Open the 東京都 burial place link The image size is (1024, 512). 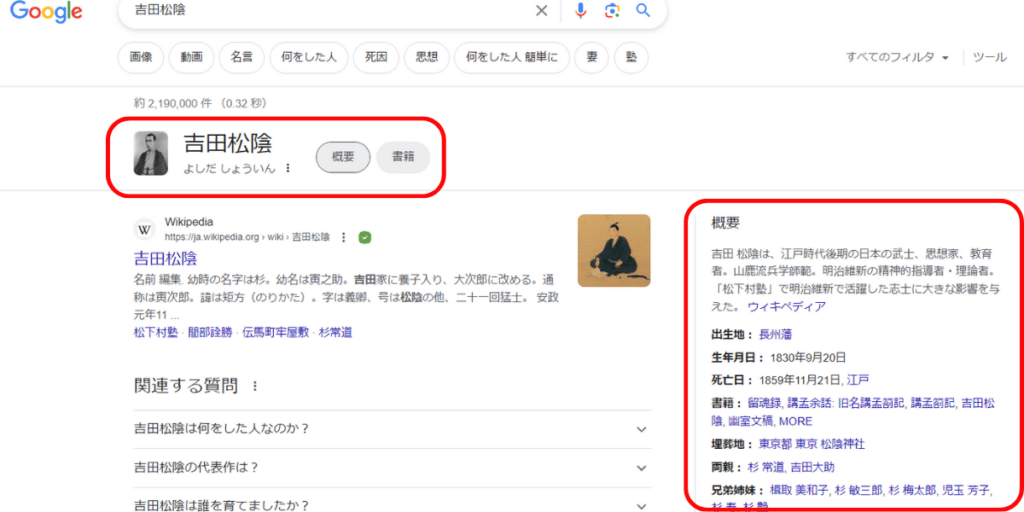(x=776, y=444)
